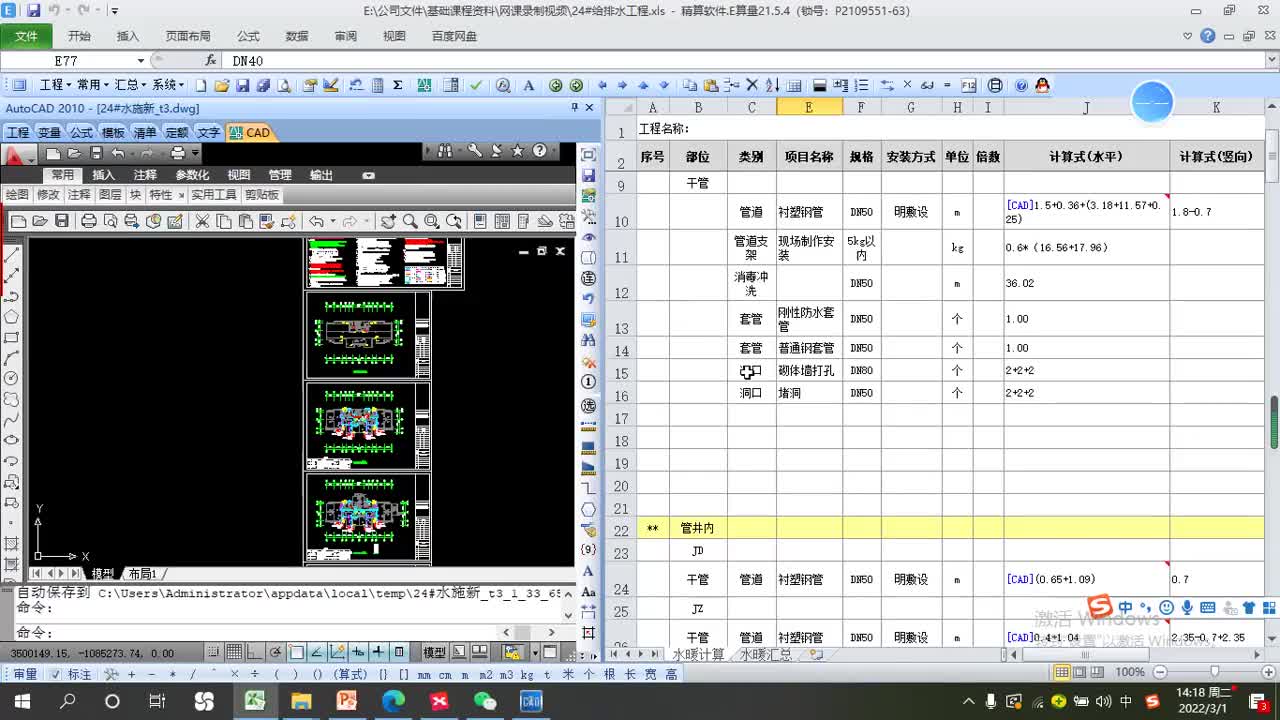
Task: Switch to the 水暖汇总 sheet tab
Action: [x=766, y=655]
